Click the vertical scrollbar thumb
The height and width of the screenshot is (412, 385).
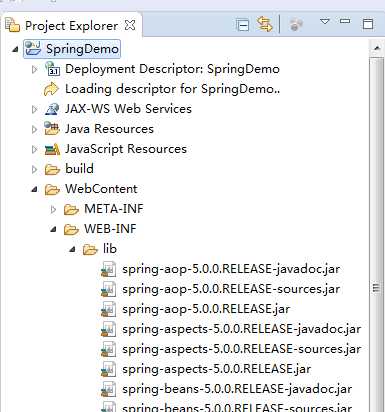pos(377,235)
